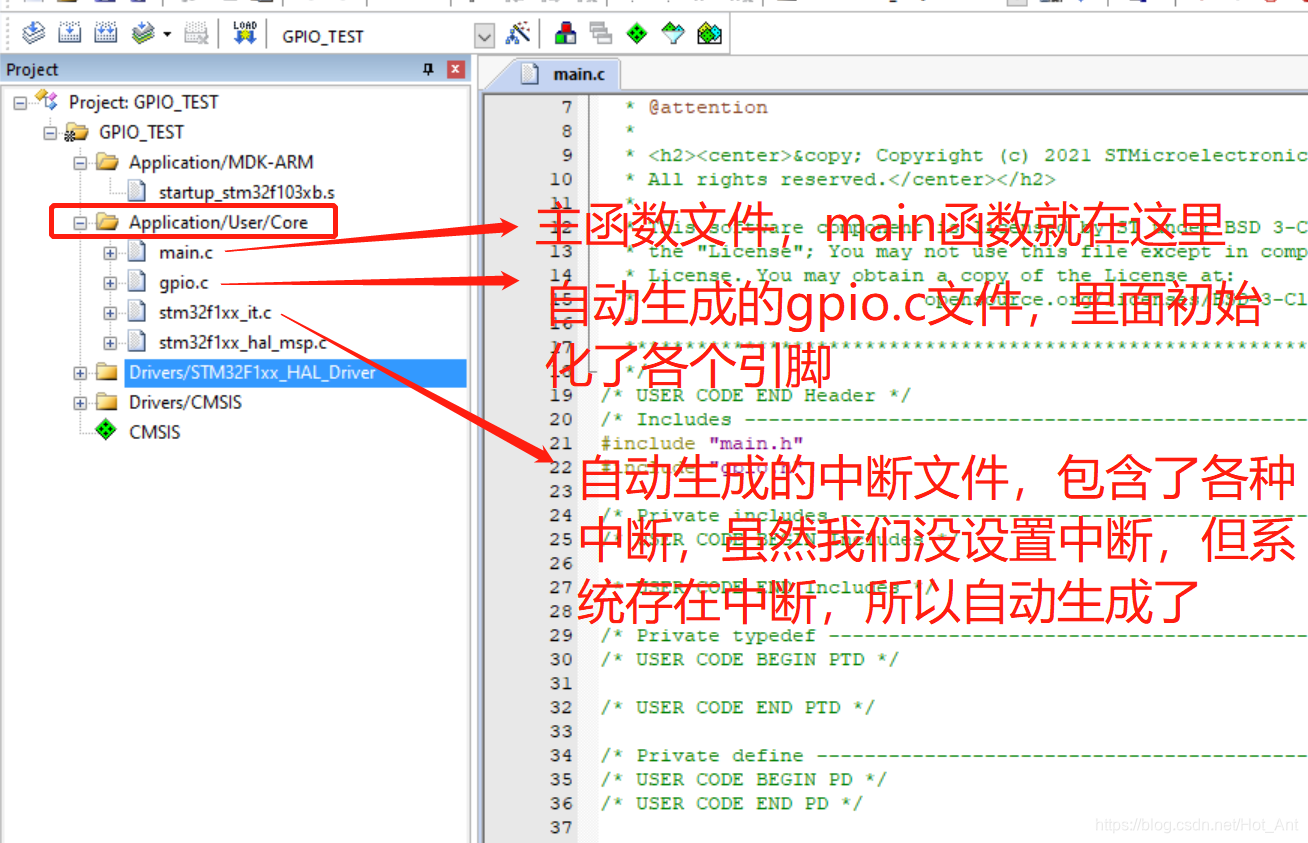
Task: Click the 'USER CODE BEGIN PTD' comment
Action: point(749,659)
